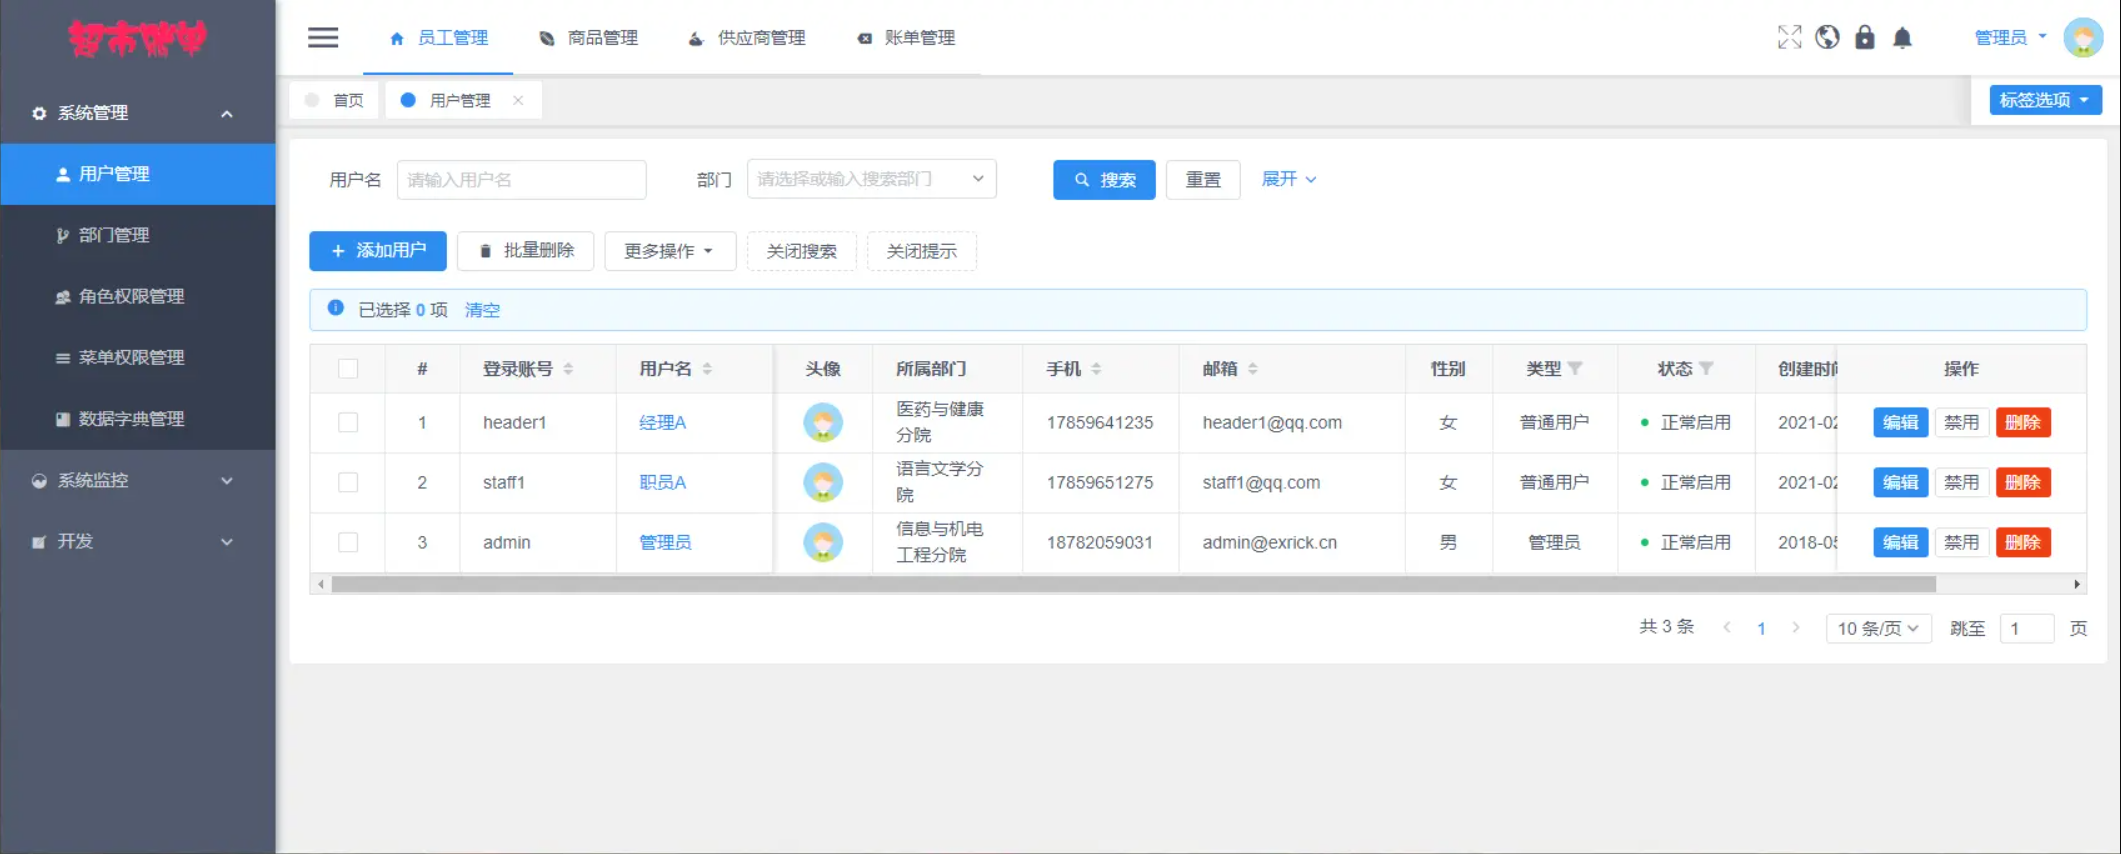
Task: Select the header1 row checkbox
Action: 348,423
